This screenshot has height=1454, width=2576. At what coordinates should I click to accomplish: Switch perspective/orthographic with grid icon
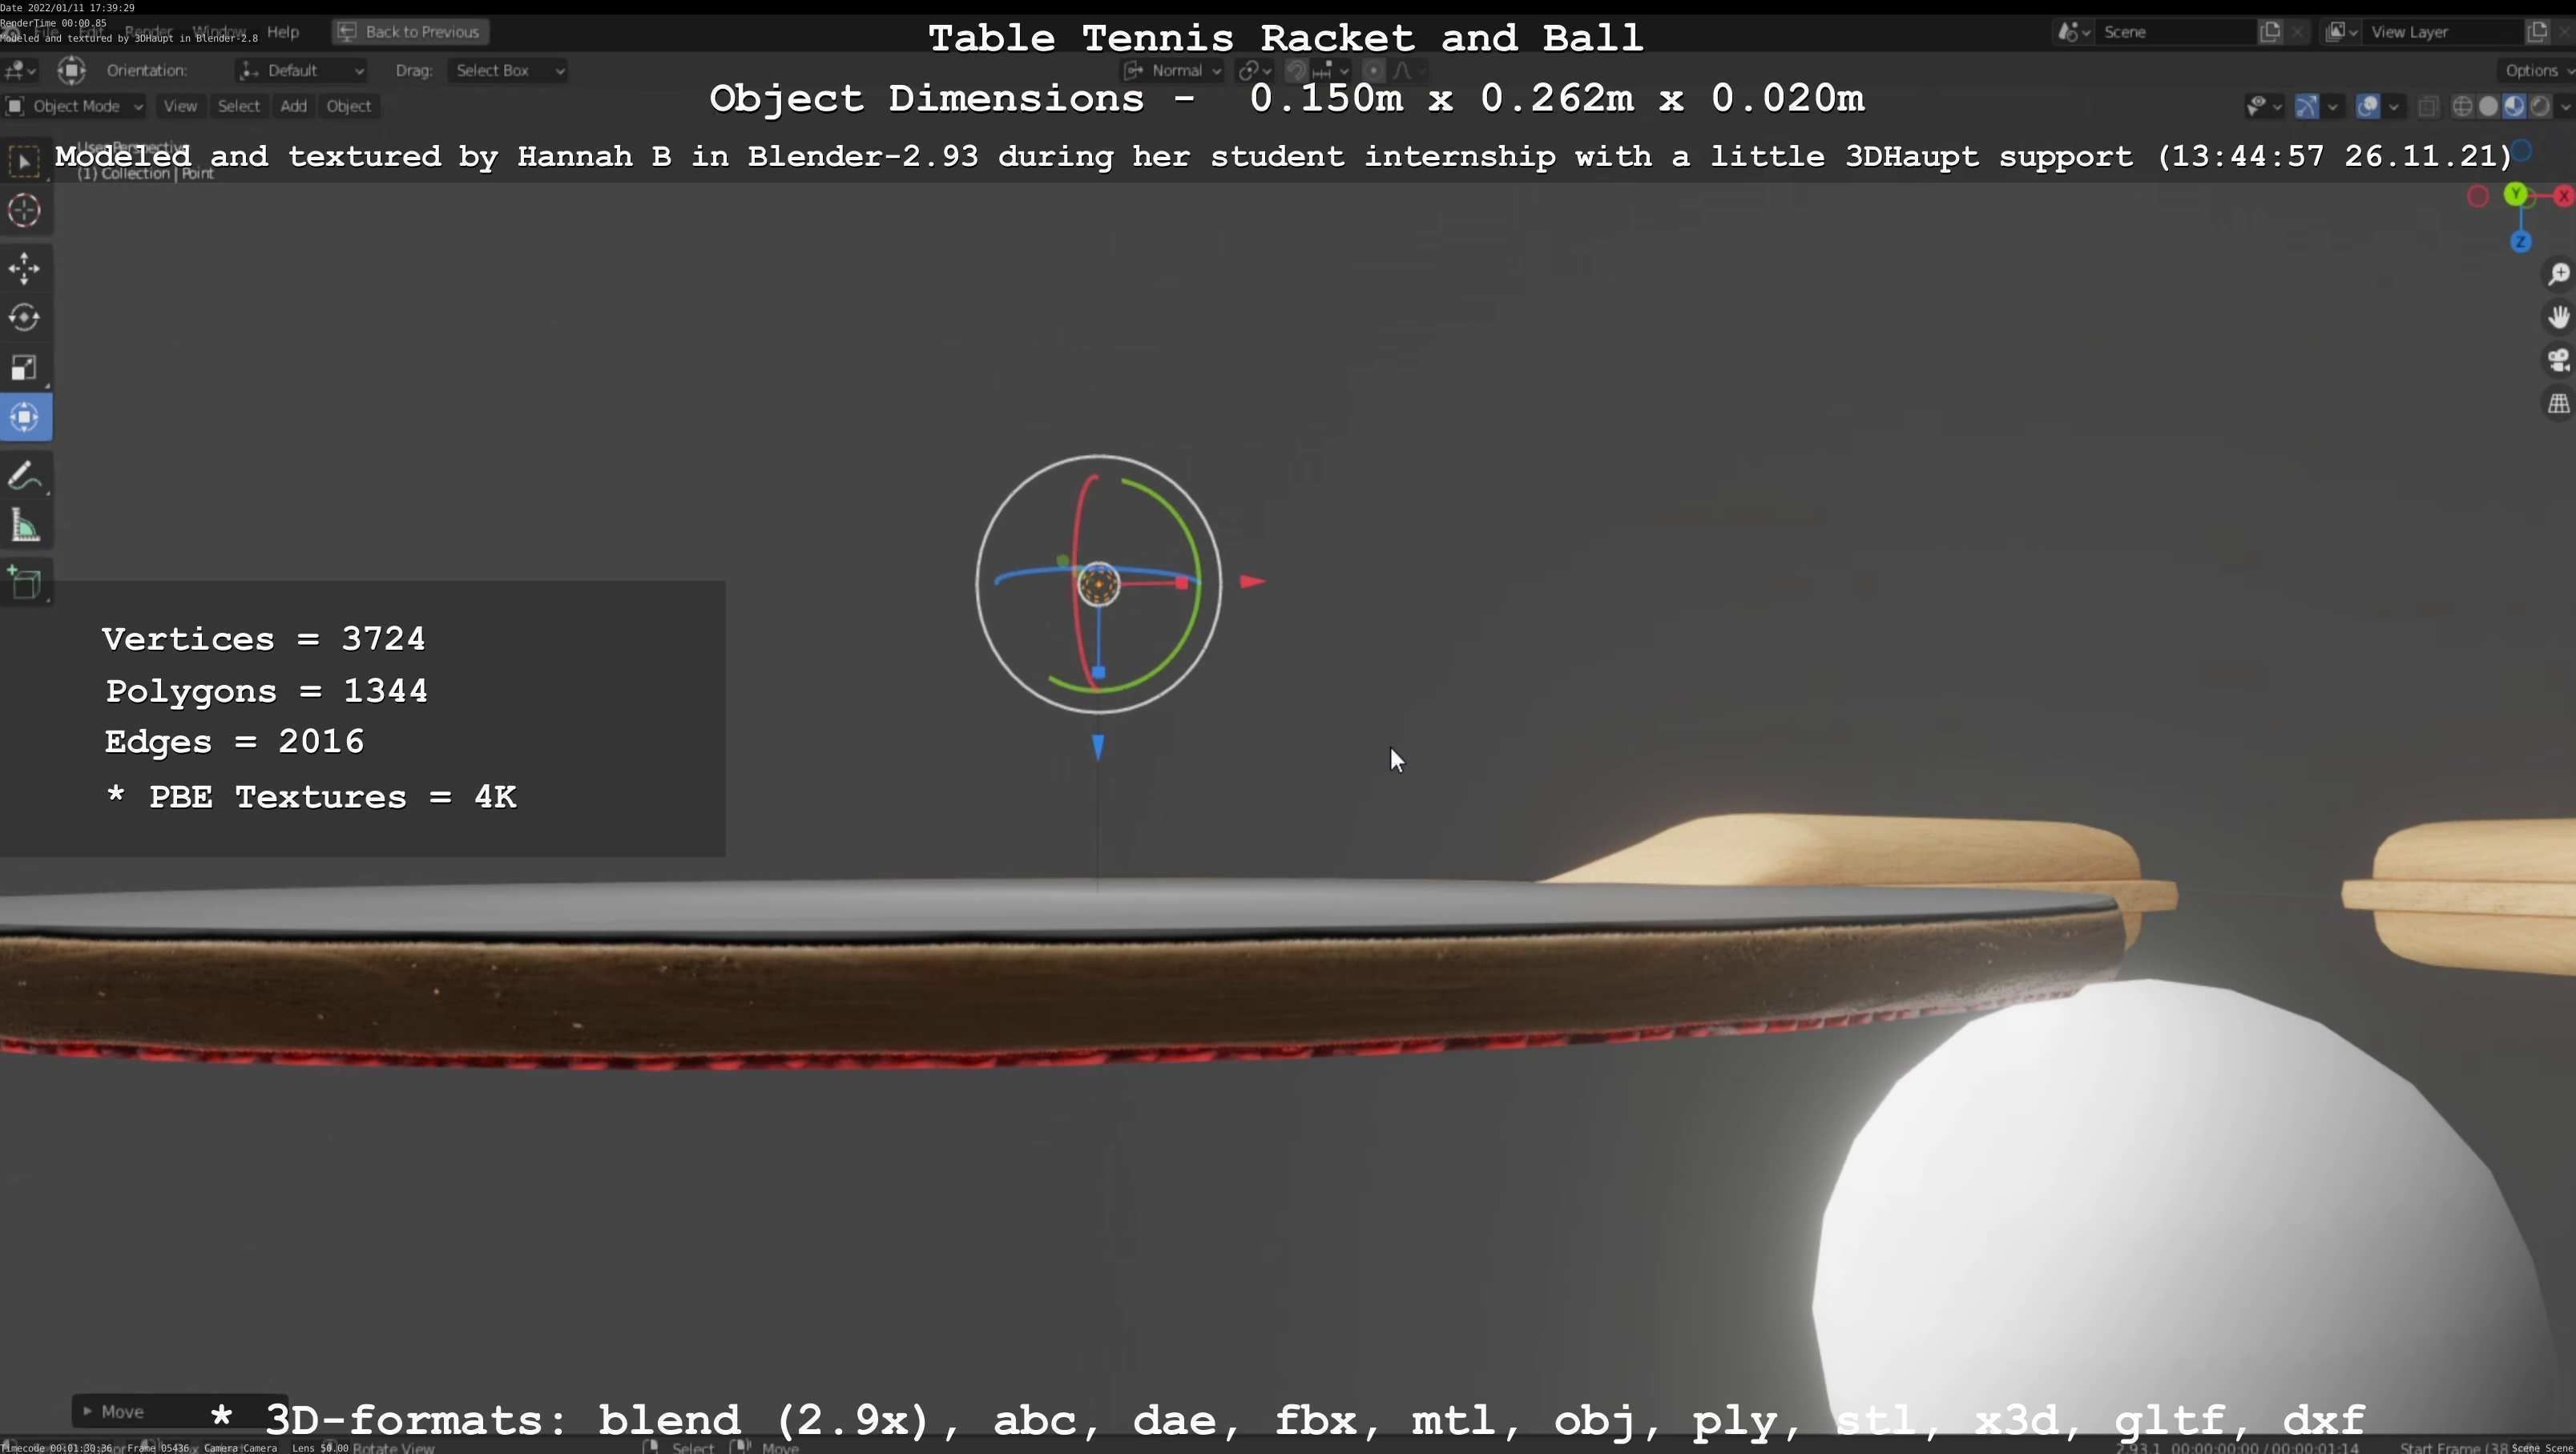[2558, 404]
